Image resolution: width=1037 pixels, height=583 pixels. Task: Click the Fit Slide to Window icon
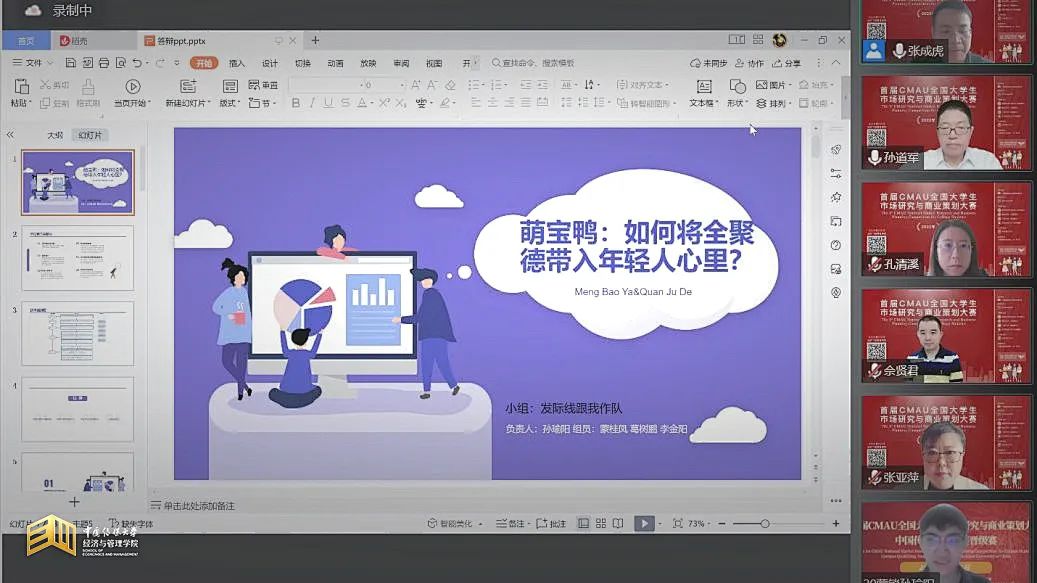(x=677, y=524)
